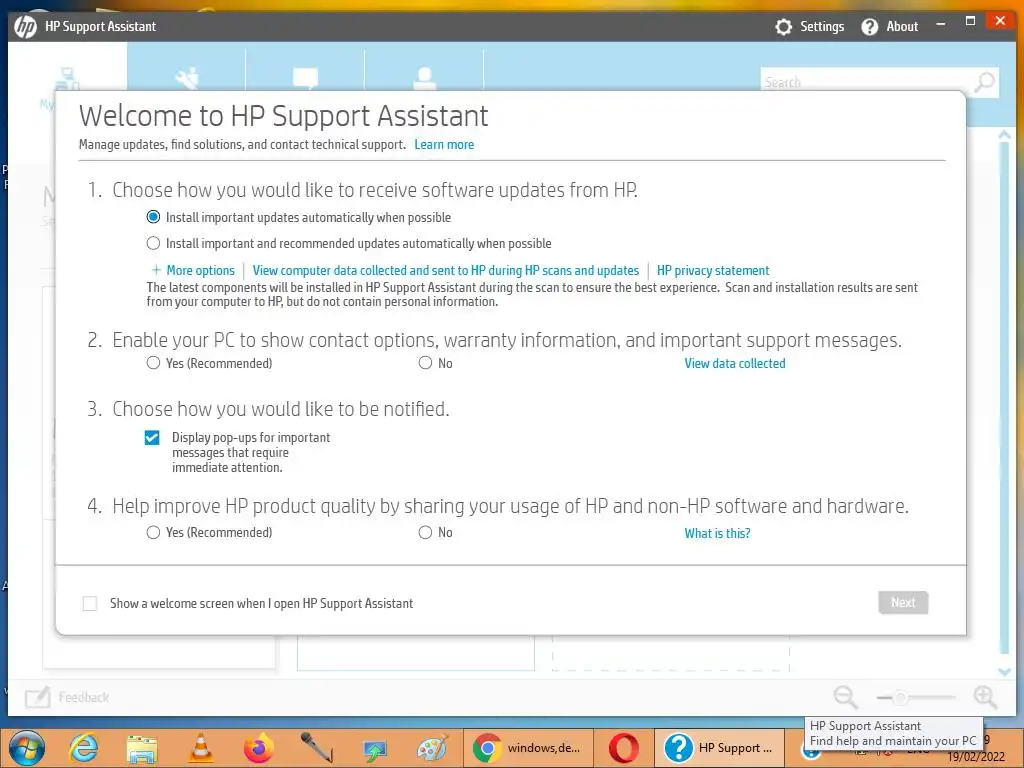Click the search magnifier icon
The width and height of the screenshot is (1024, 768).
click(x=984, y=82)
